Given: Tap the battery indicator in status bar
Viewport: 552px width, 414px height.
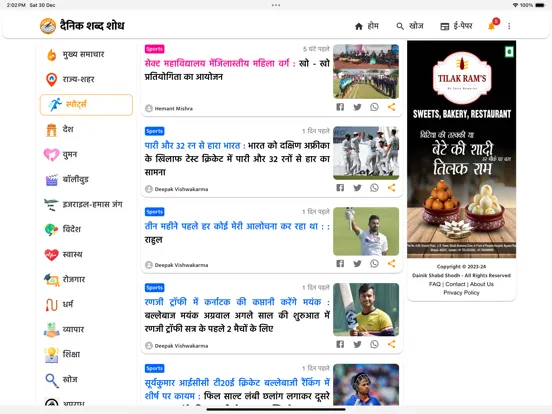Looking at the screenshot, I should pos(540,5).
